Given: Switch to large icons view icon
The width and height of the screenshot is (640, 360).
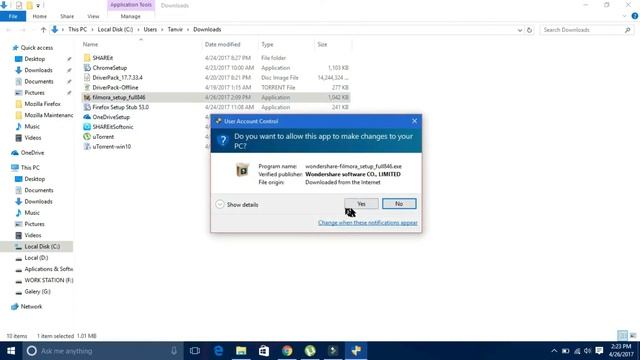Looking at the screenshot, I should [633, 336].
